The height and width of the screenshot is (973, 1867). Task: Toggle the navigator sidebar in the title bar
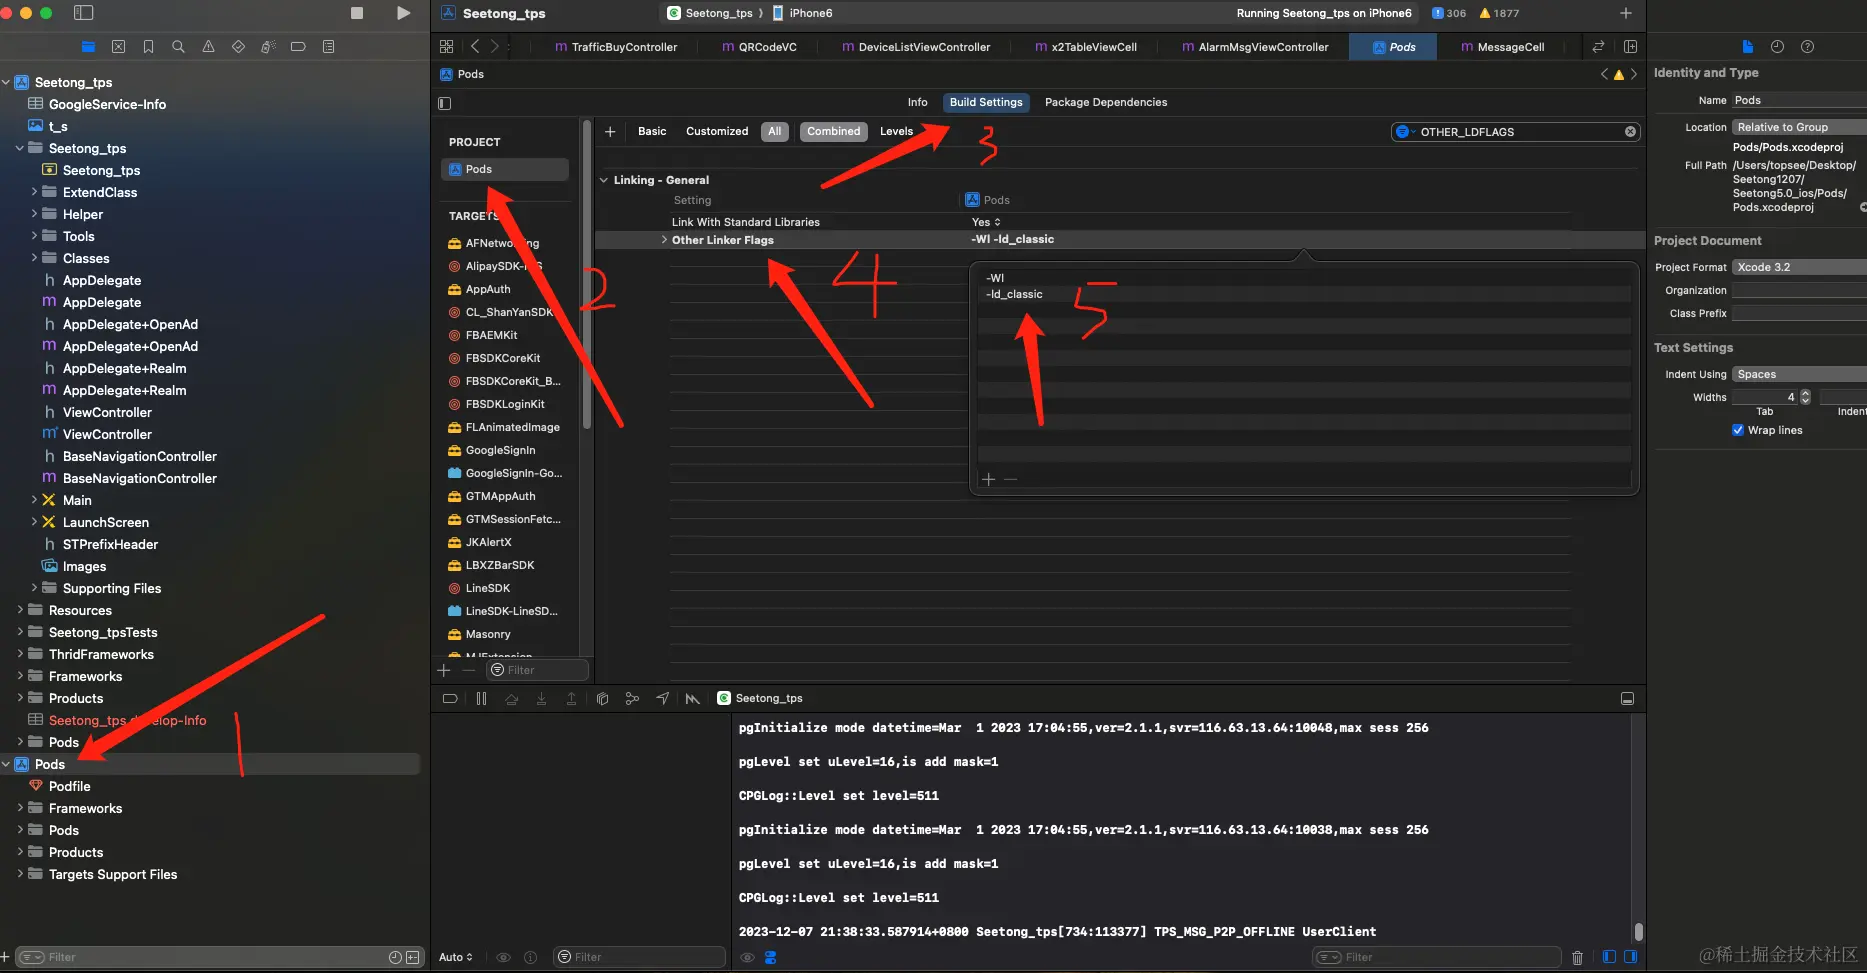point(84,13)
